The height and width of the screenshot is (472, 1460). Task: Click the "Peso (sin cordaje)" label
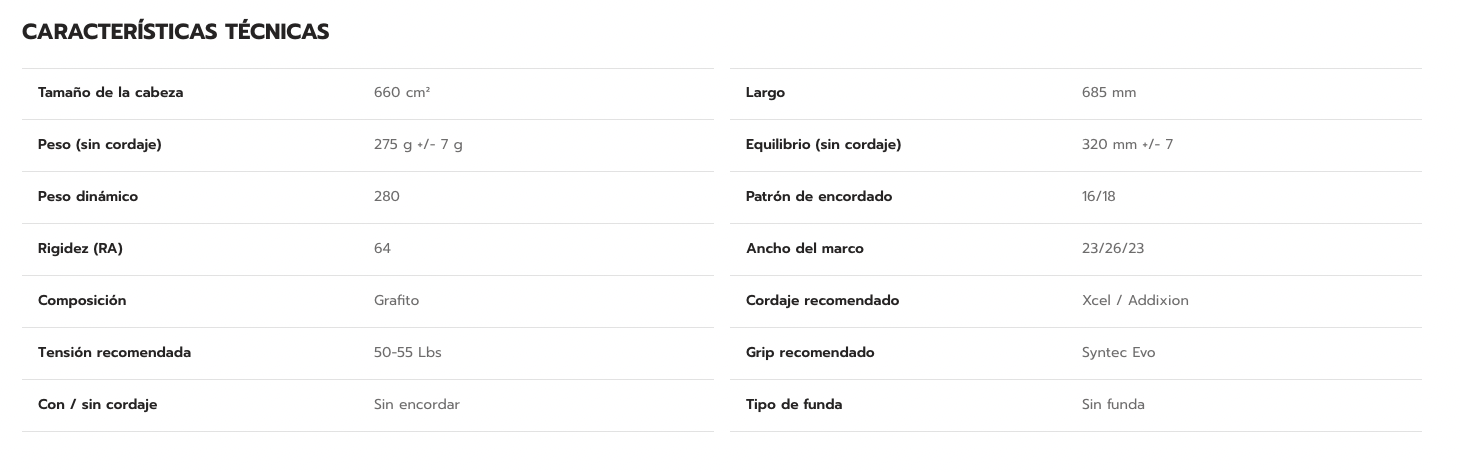point(99,145)
